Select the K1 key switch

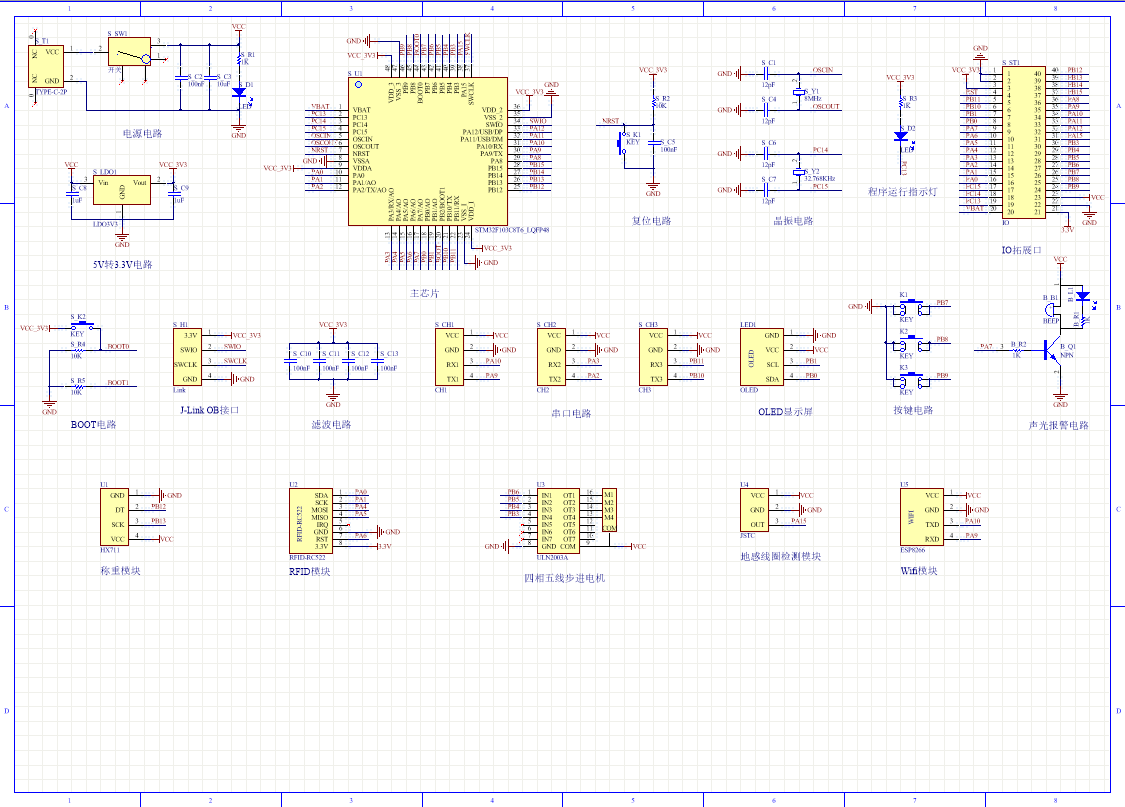pos(911,308)
